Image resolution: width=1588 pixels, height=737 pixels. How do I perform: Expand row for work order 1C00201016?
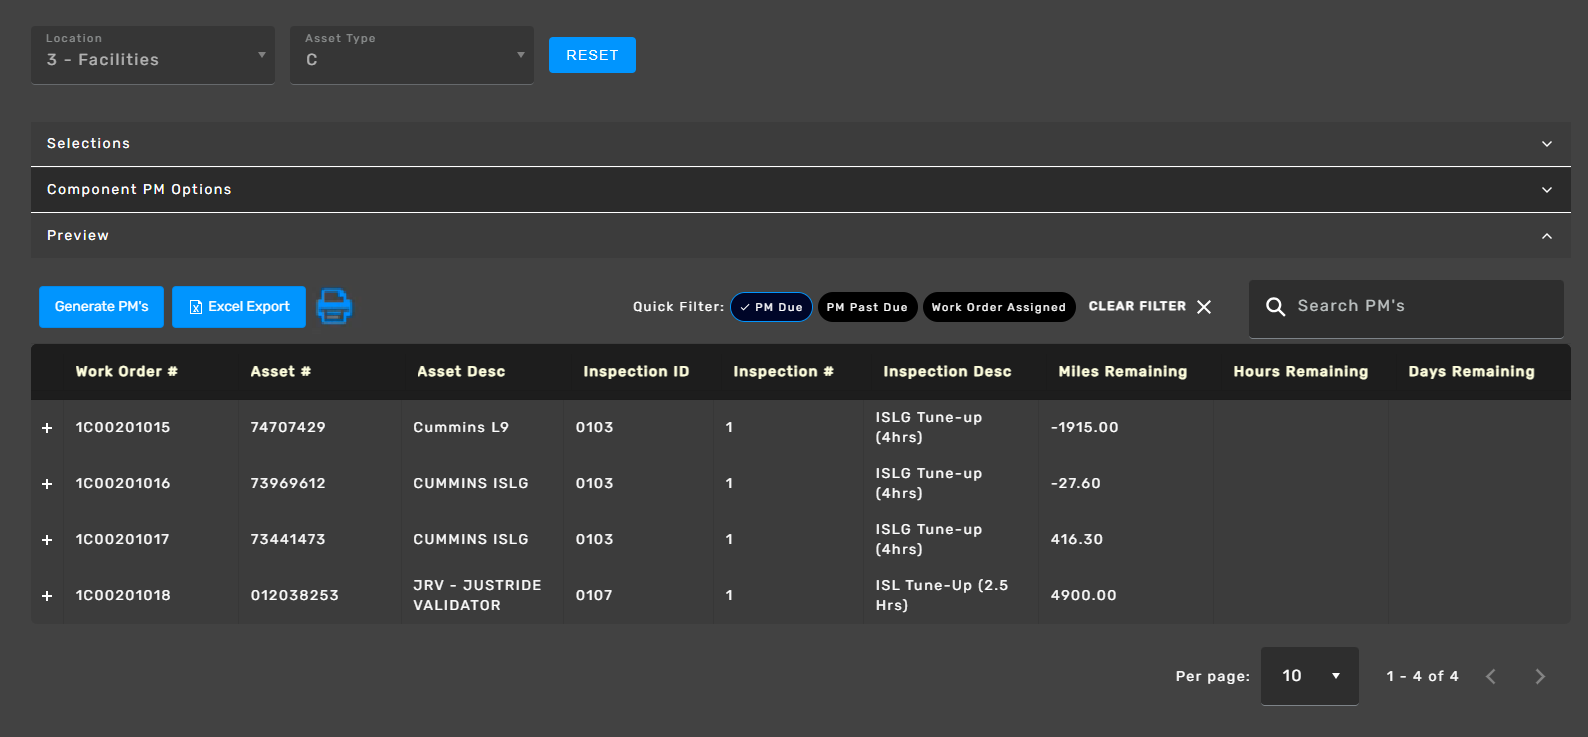pos(47,484)
